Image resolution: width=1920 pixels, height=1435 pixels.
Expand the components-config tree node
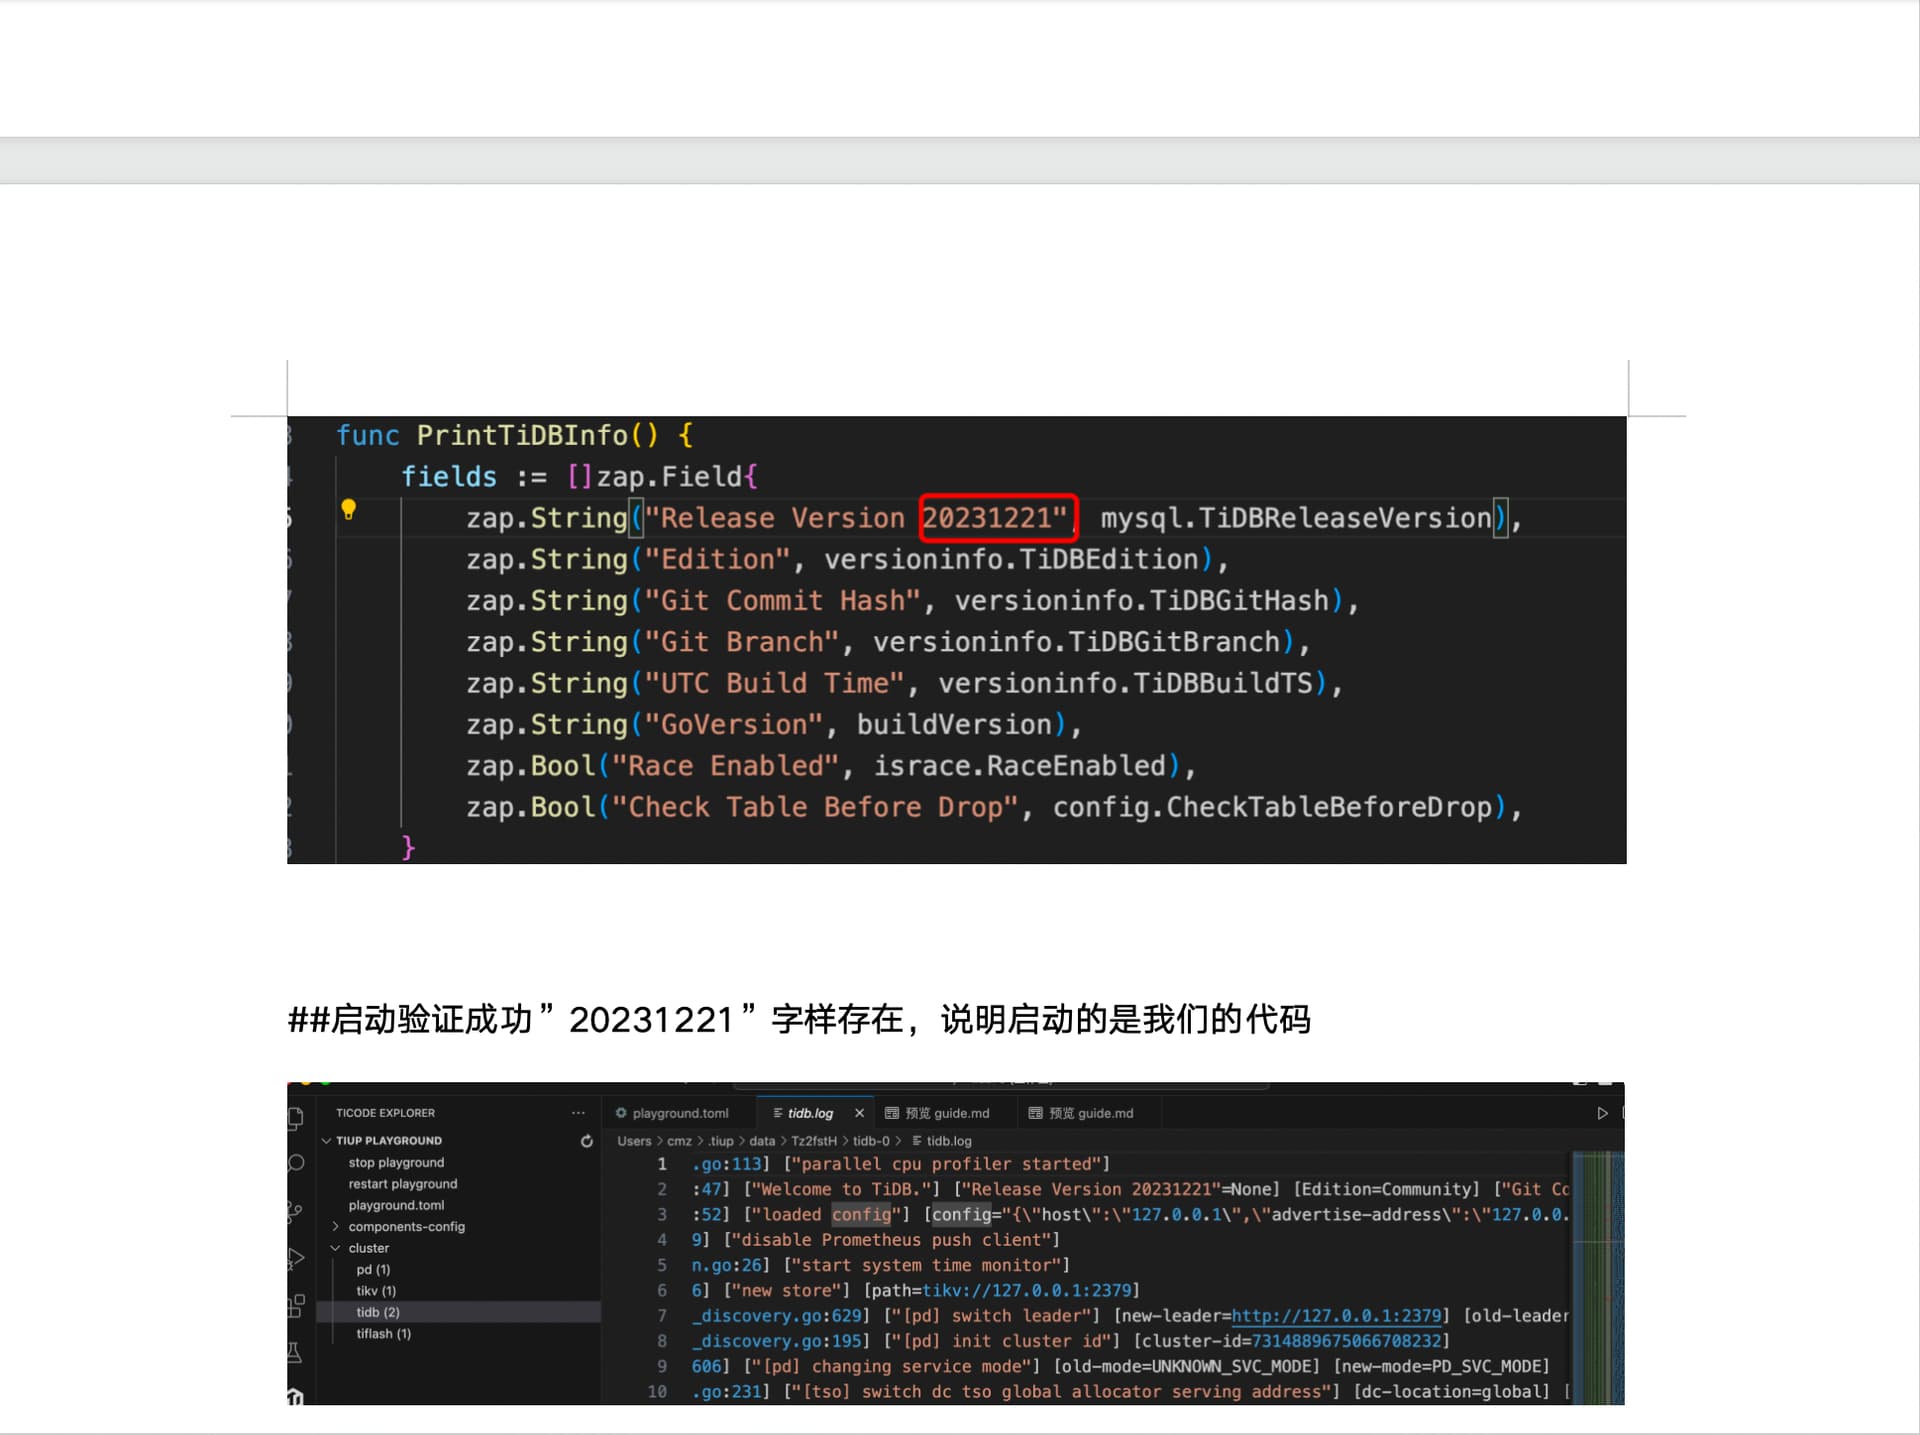coord(336,1226)
